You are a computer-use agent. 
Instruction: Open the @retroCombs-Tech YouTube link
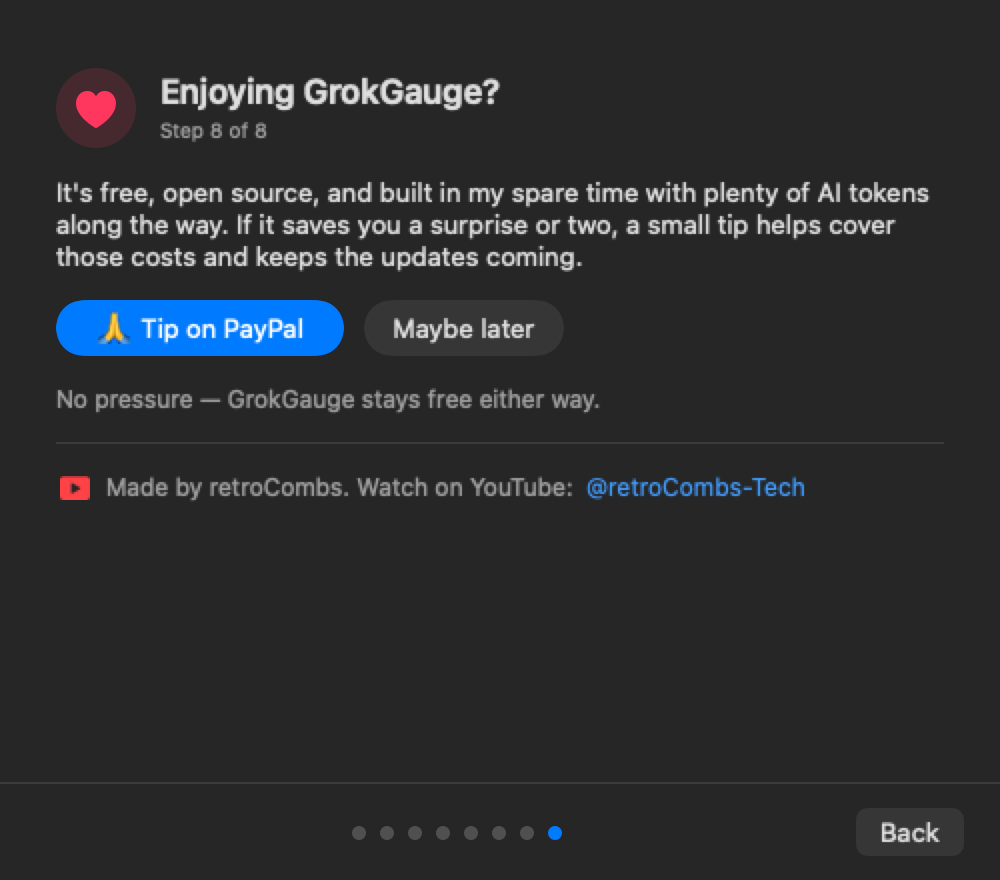click(x=695, y=488)
